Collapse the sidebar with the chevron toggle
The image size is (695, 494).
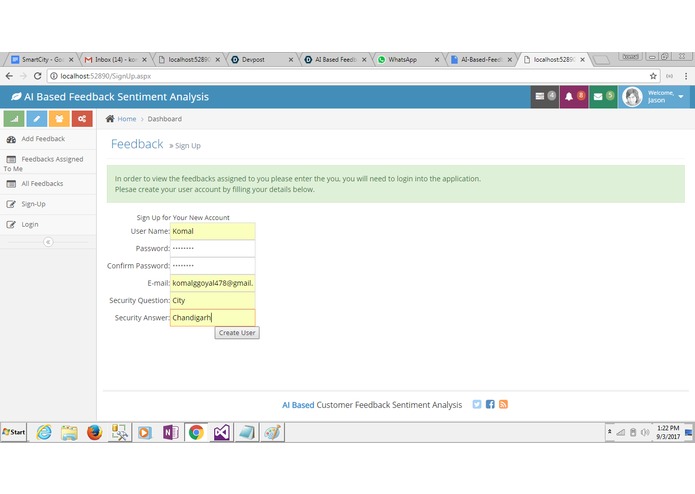48,242
